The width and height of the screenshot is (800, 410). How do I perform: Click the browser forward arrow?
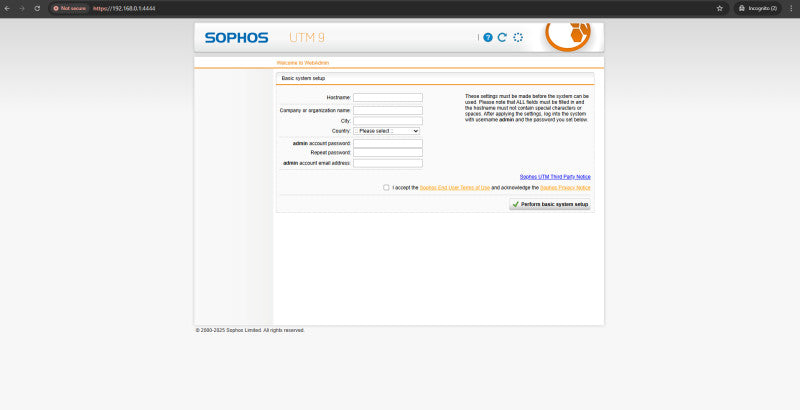(22, 8)
